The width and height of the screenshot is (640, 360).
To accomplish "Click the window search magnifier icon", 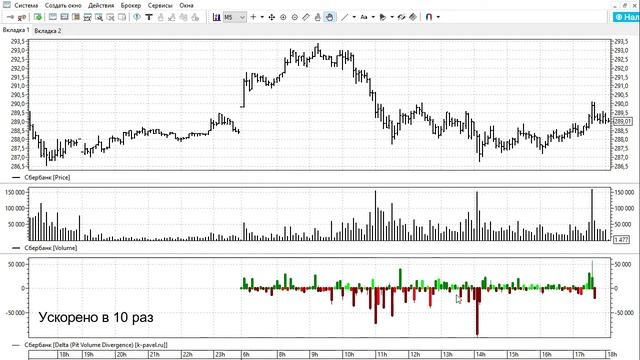I will 98,17.
